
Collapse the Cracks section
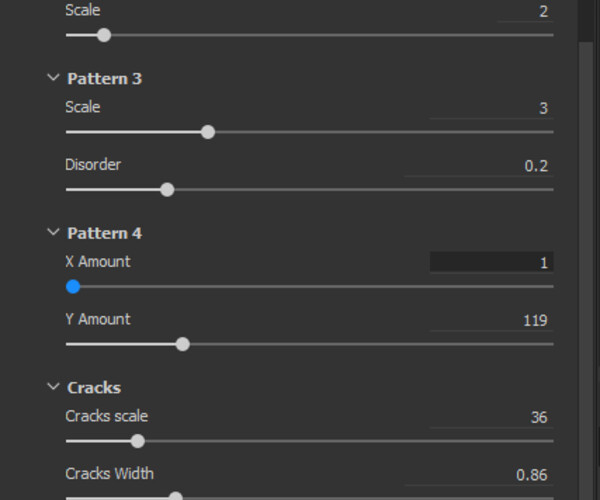(53, 387)
